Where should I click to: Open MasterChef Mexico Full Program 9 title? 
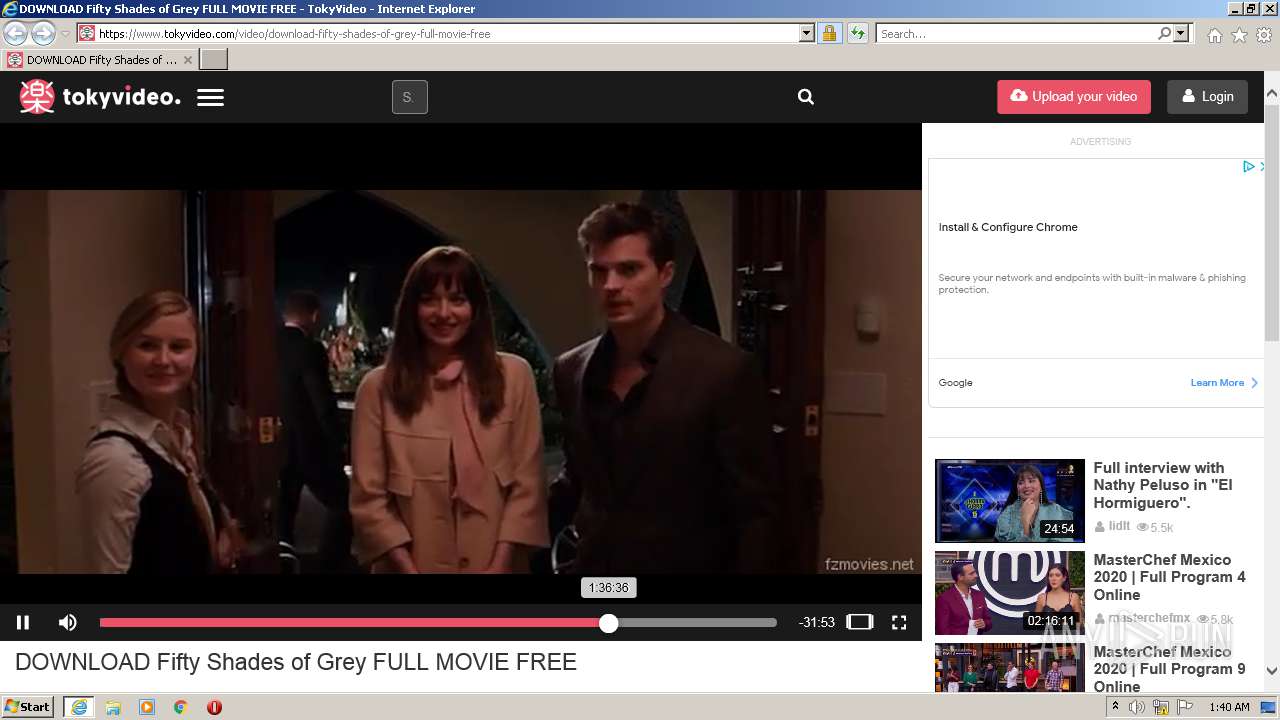click(x=1169, y=669)
